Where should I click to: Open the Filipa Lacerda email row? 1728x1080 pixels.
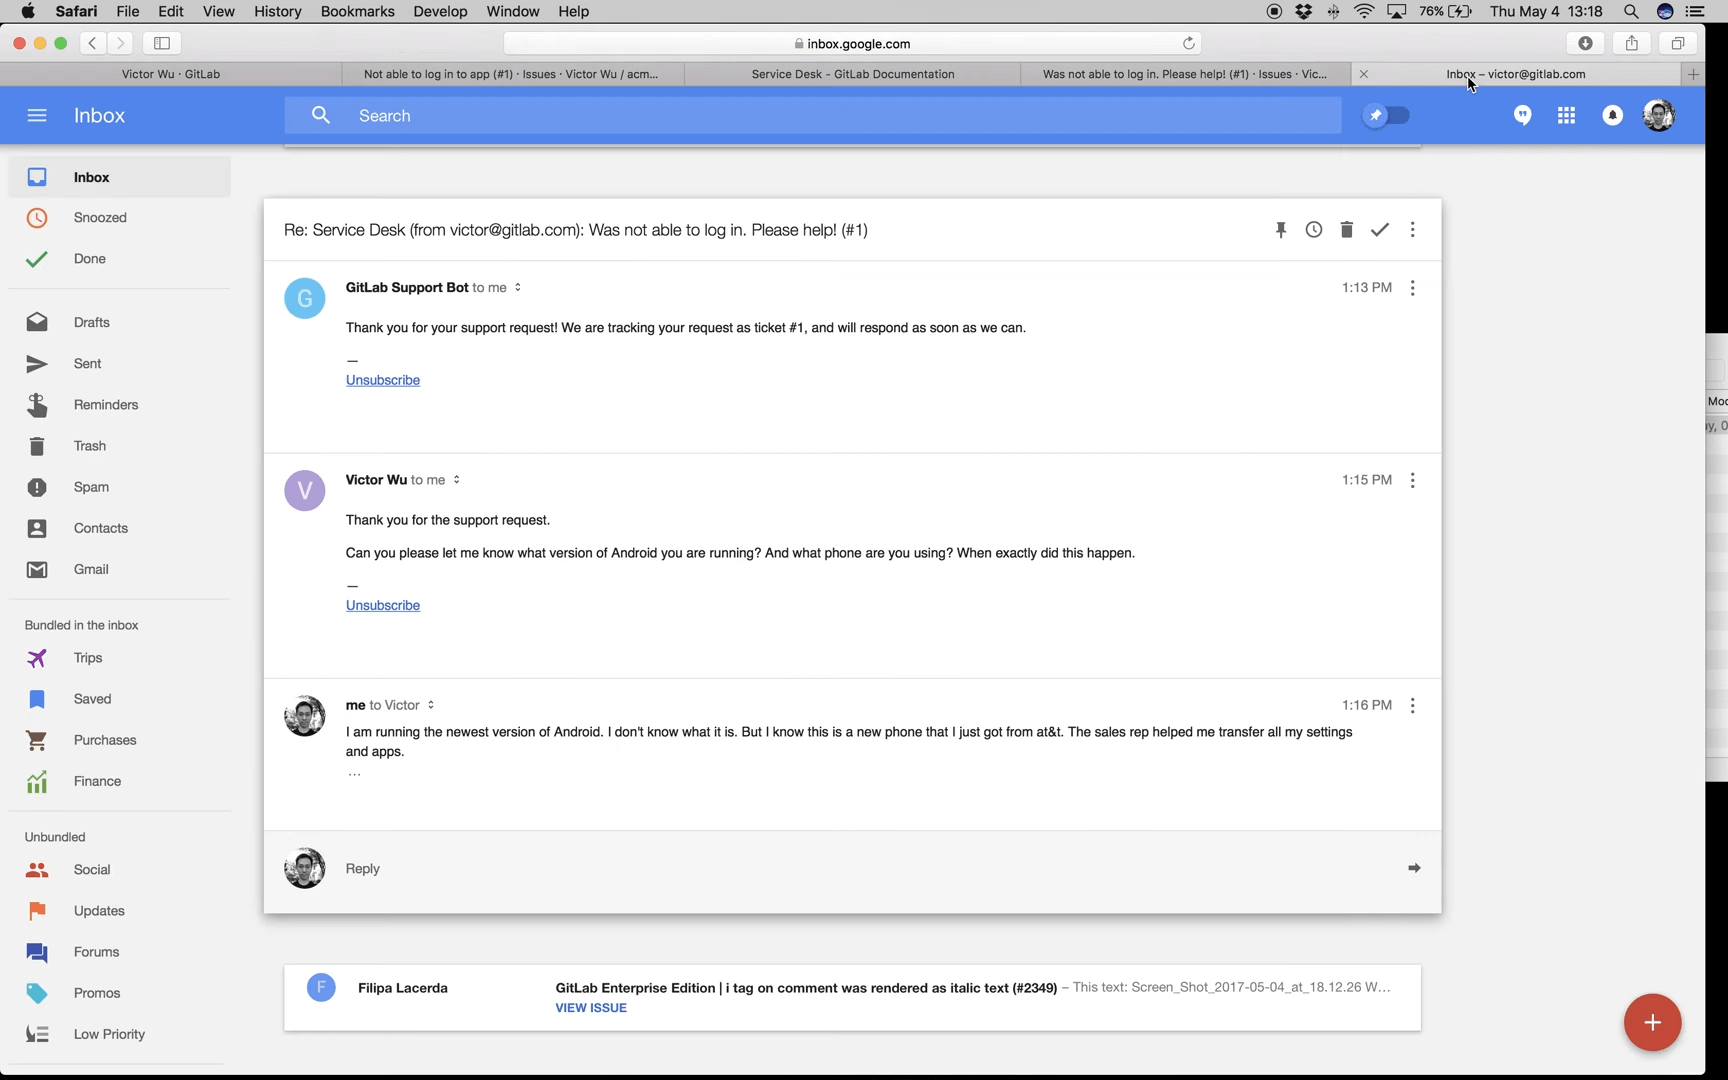point(852,998)
